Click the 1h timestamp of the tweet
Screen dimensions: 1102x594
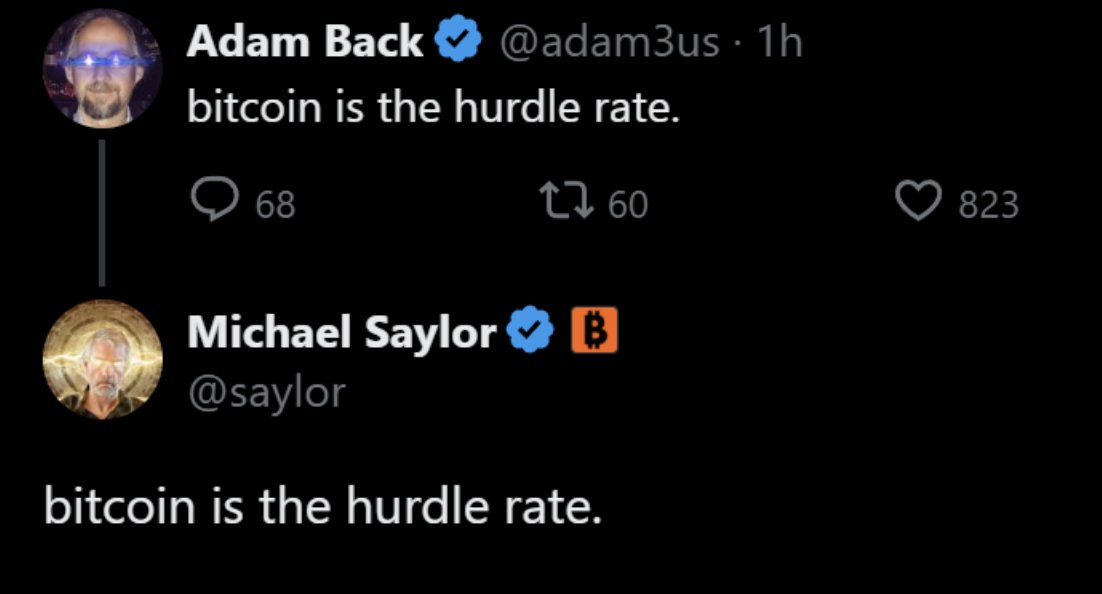click(779, 41)
